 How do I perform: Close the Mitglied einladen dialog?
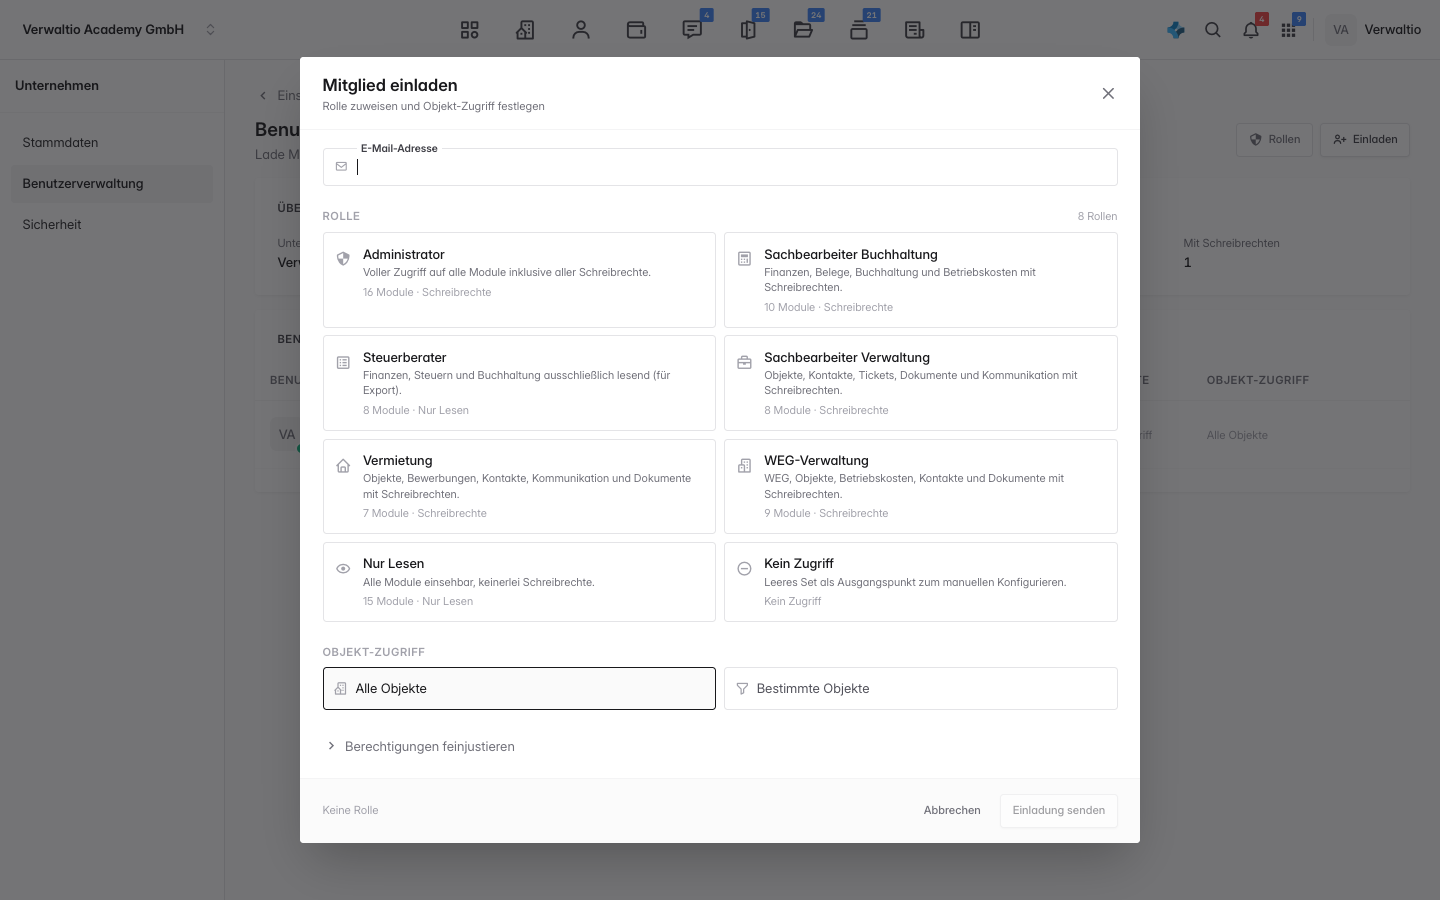click(x=1108, y=93)
